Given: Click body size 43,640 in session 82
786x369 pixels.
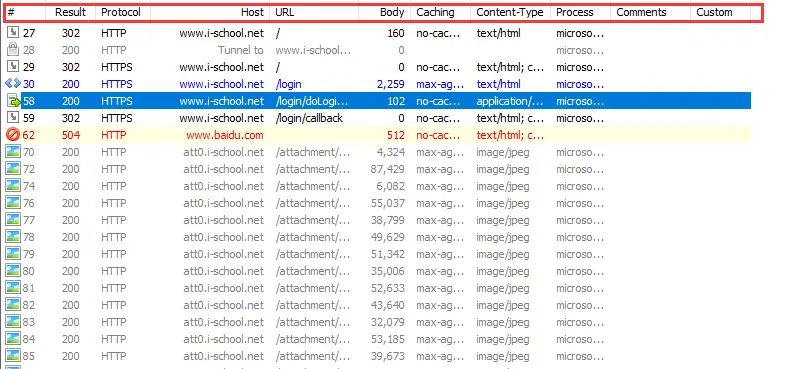Looking at the screenshot, I should [x=387, y=305].
